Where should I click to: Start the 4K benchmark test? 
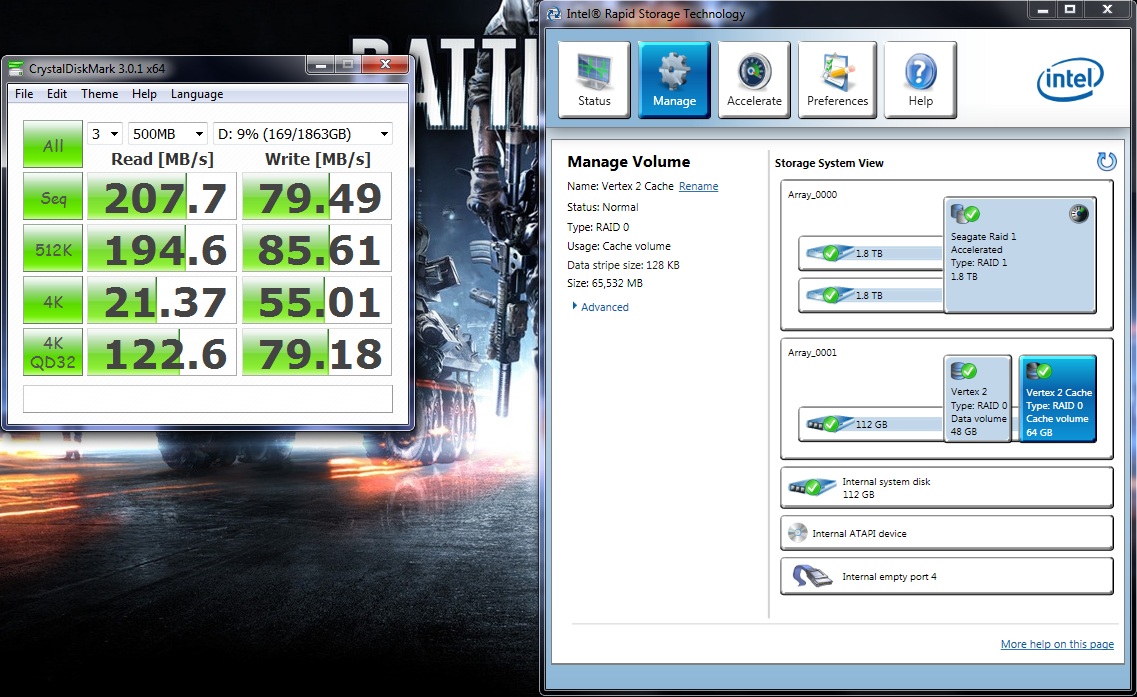click(x=53, y=300)
